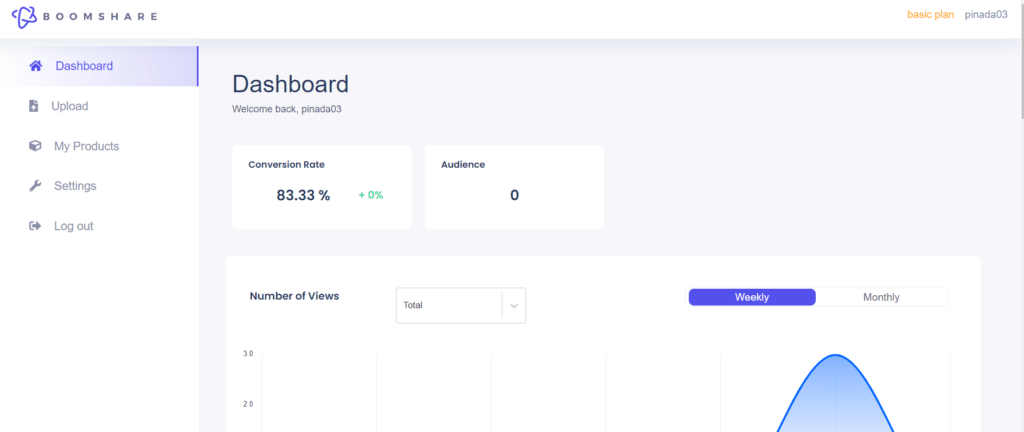
Task: Open Settings from the sidebar
Action: coord(75,186)
